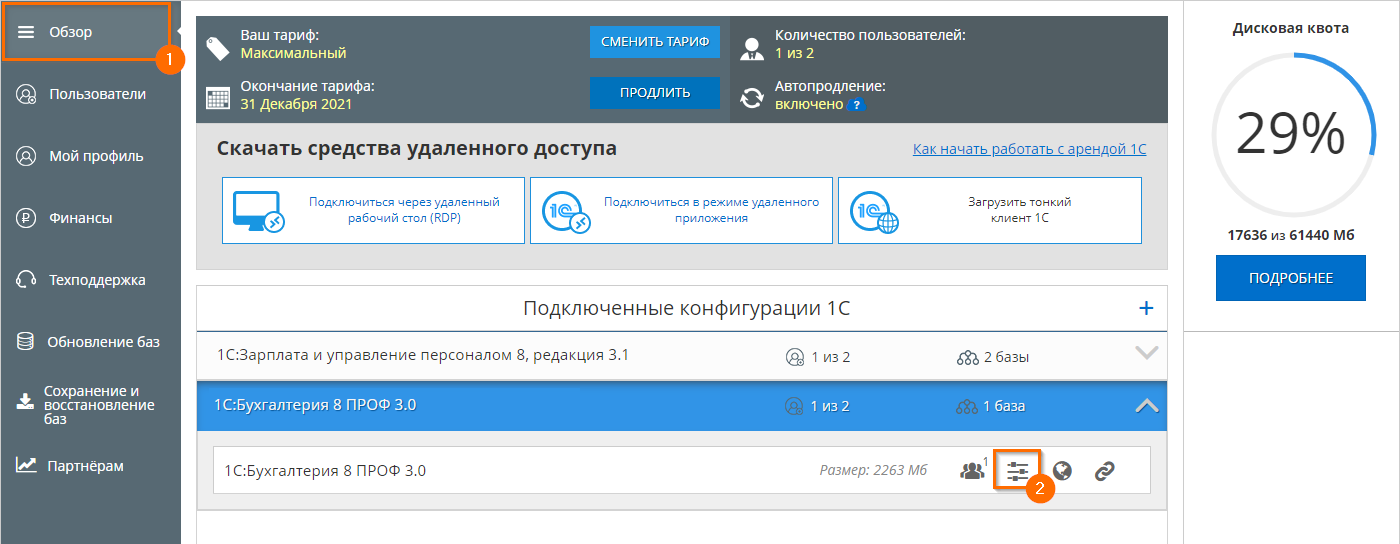Click the включено autorenewal status
1400x544 pixels.
(809, 104)
